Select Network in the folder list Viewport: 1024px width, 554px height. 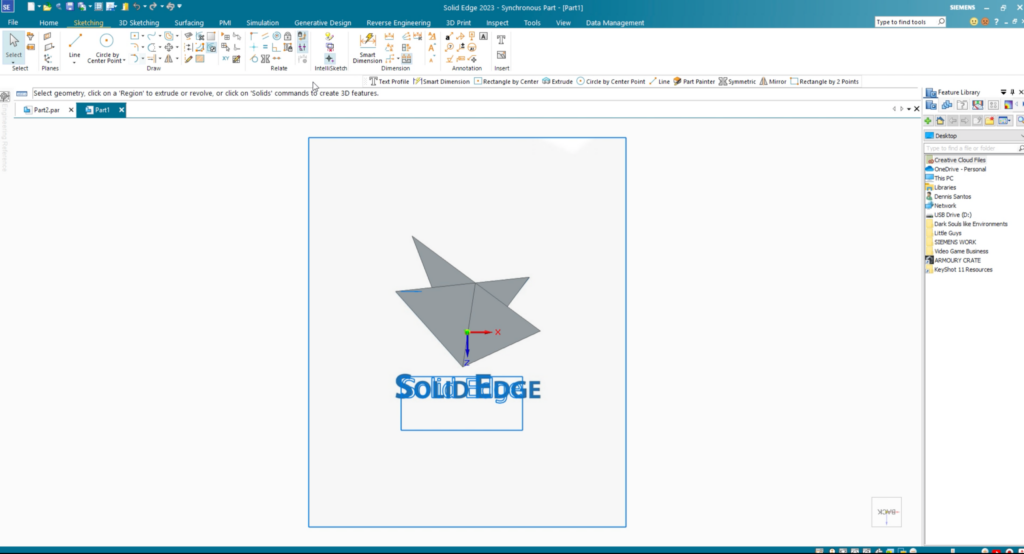click(940, 206)
